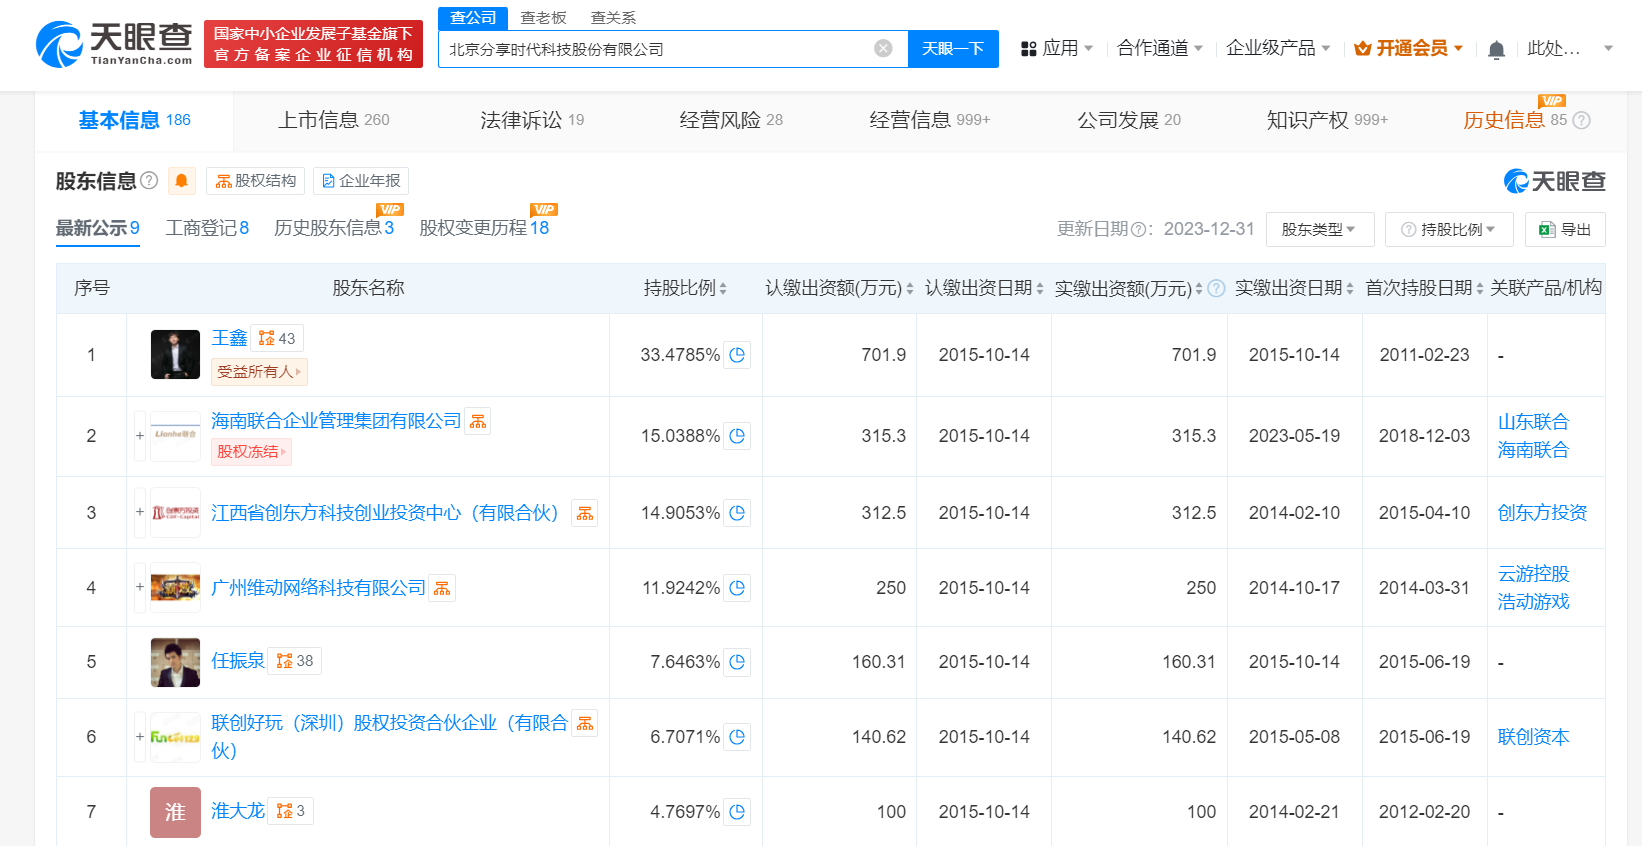
Task: Switch to the 知识产权 tab
Action: 1327,120
